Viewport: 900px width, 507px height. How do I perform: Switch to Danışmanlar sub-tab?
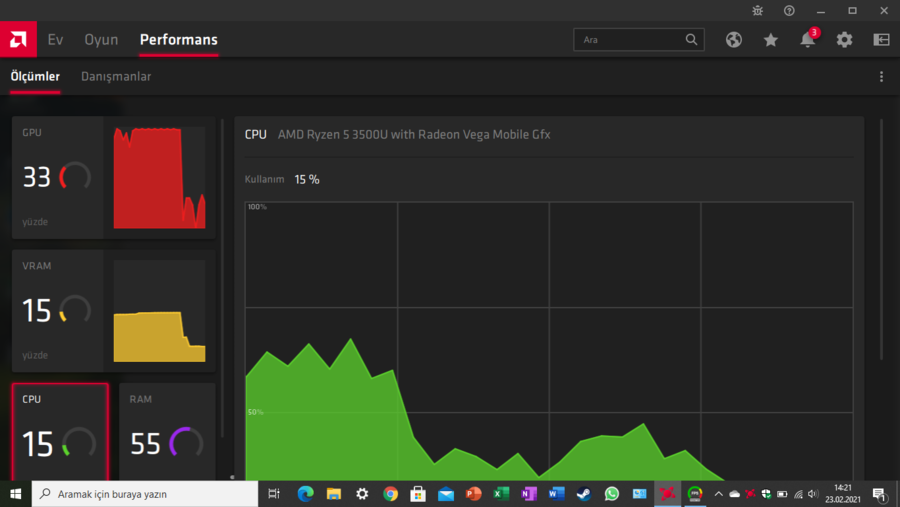pyautogui.click(x=116, y=76)
